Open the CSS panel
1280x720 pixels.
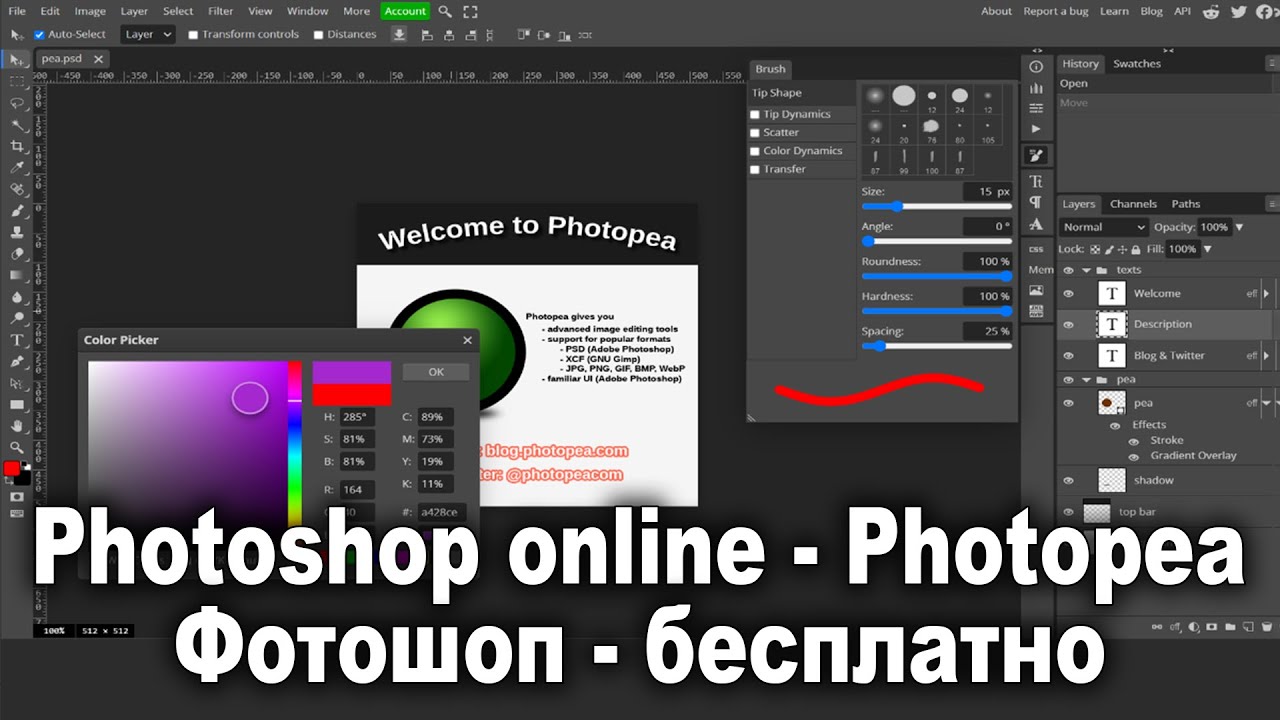(x=1036, y=249)
